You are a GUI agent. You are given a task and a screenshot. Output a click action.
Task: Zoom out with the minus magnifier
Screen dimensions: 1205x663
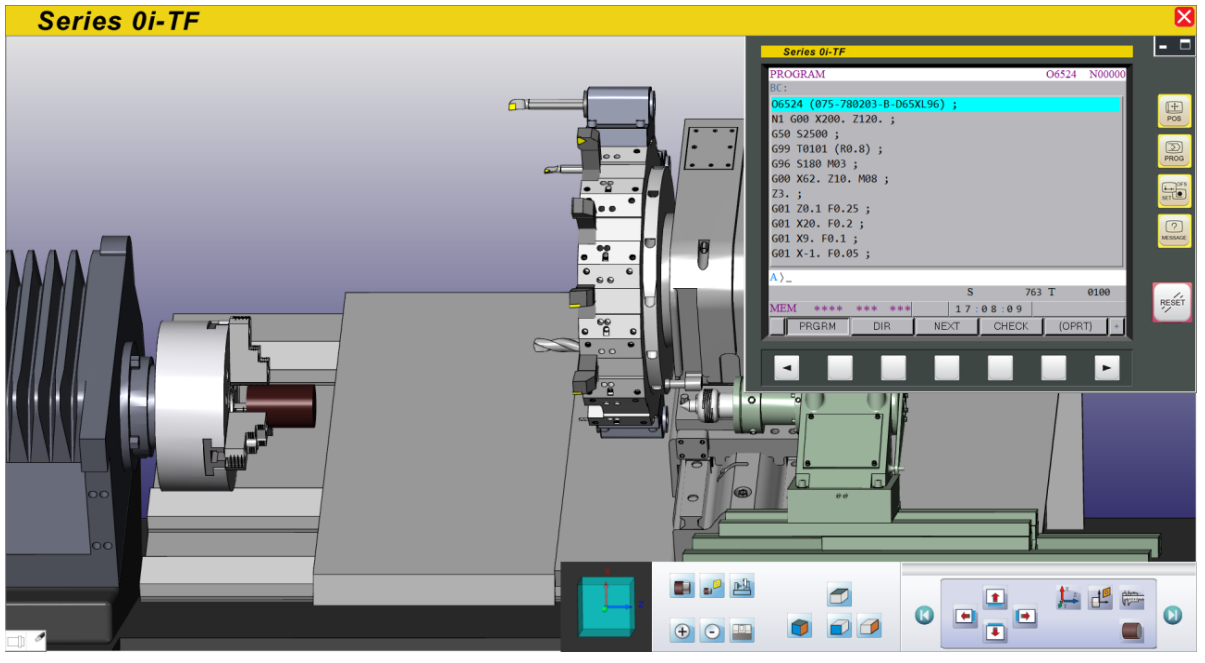[x=712, y=631]
